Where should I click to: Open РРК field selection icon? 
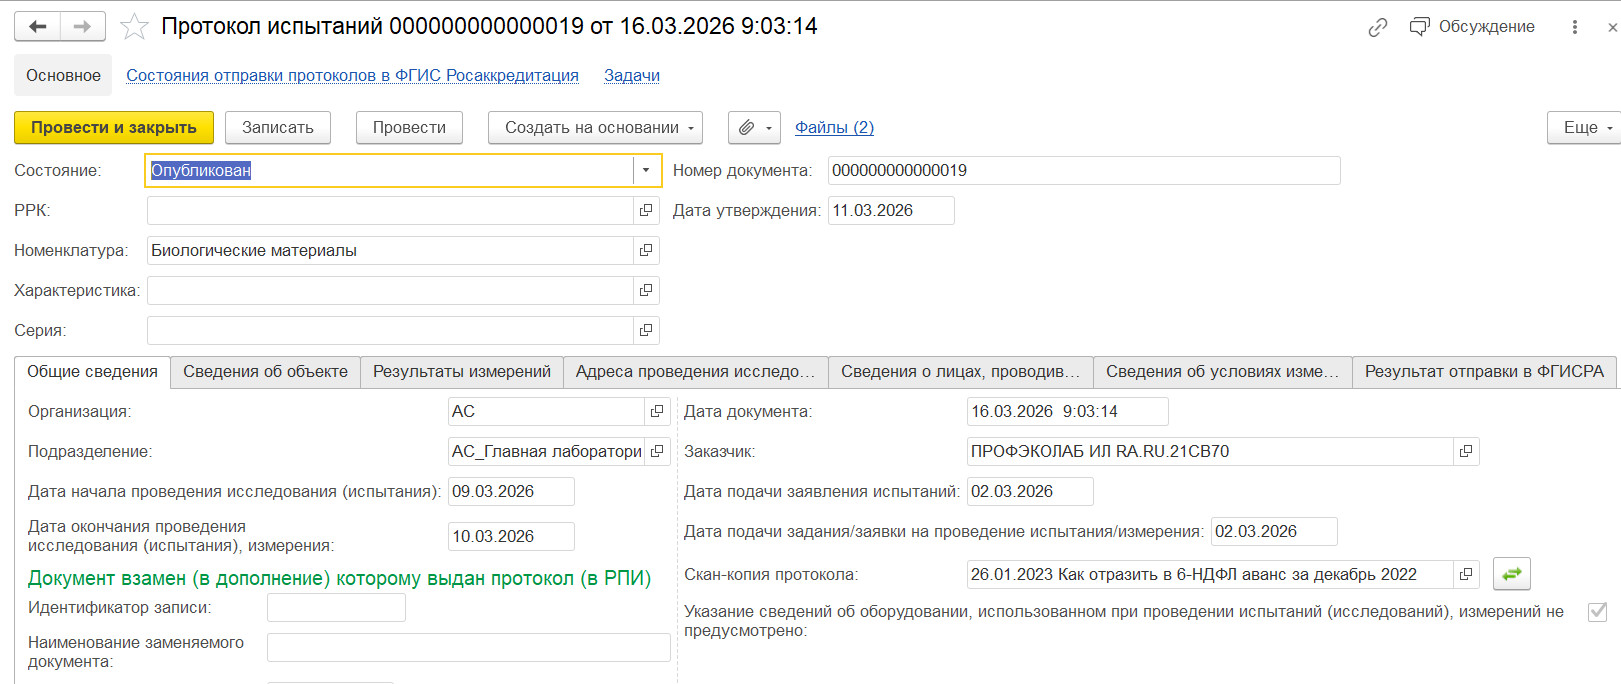pos(646,210)
